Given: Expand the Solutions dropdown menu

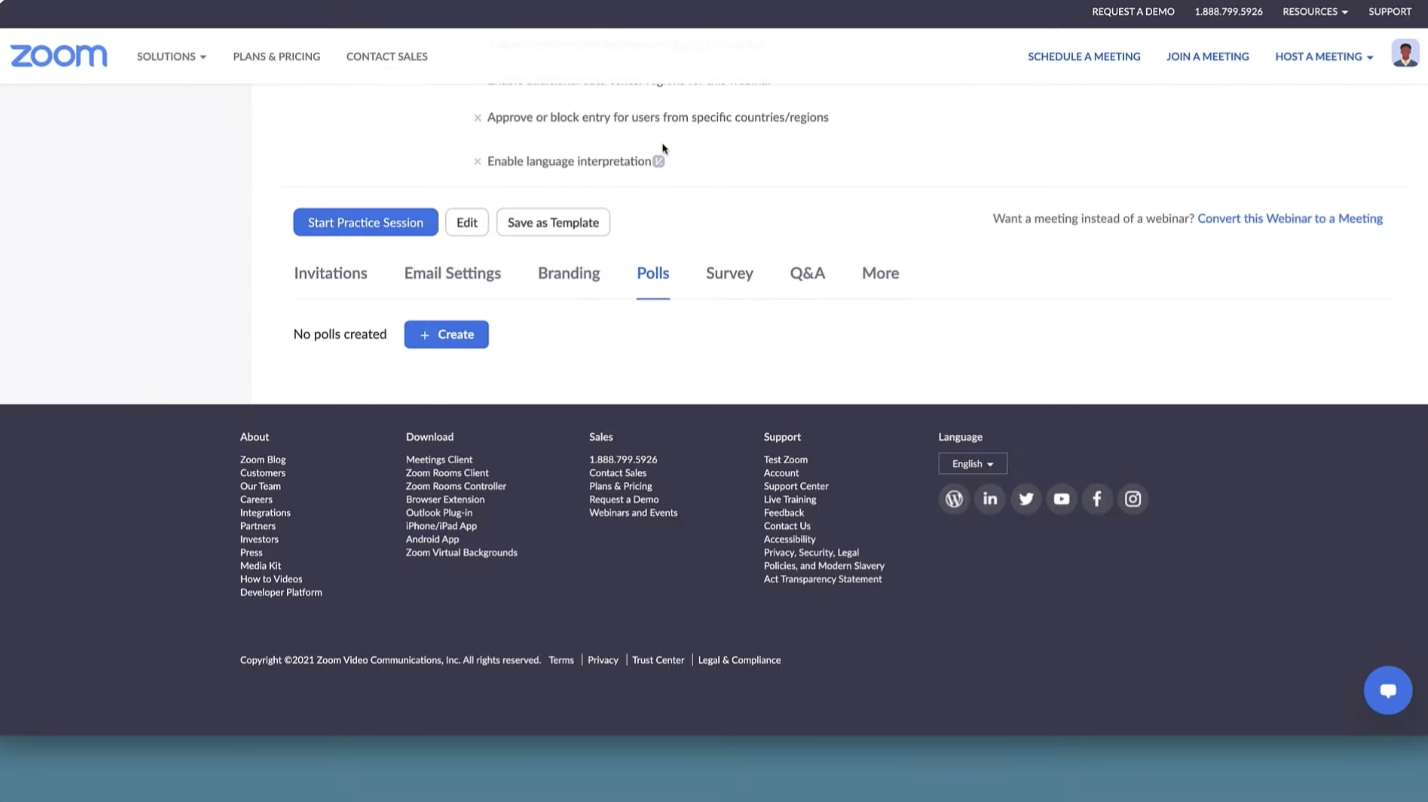Looking at the screenshot, I should [172, 57].
